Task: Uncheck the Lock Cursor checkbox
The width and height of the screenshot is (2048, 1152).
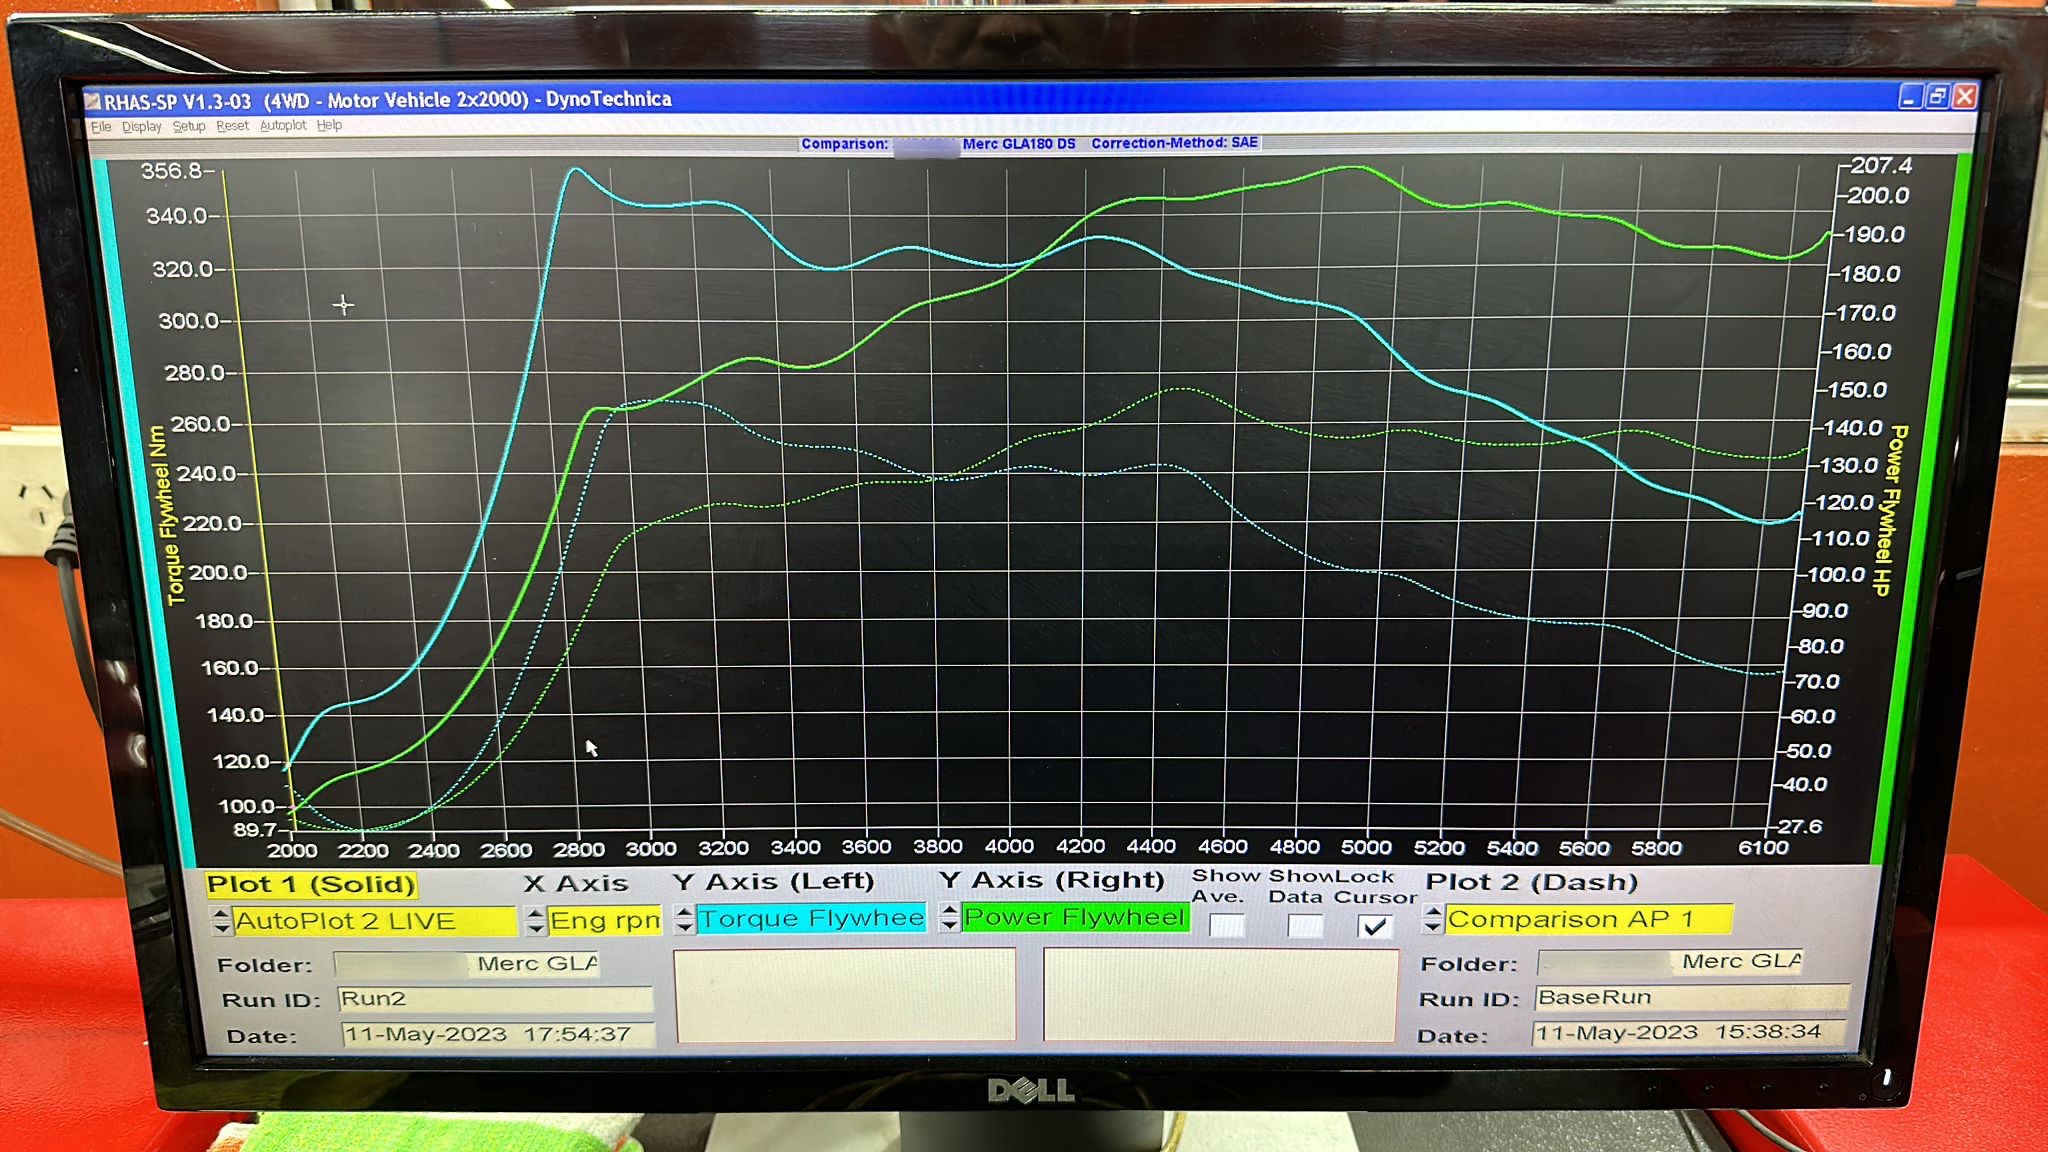Action: [1375, 925]
